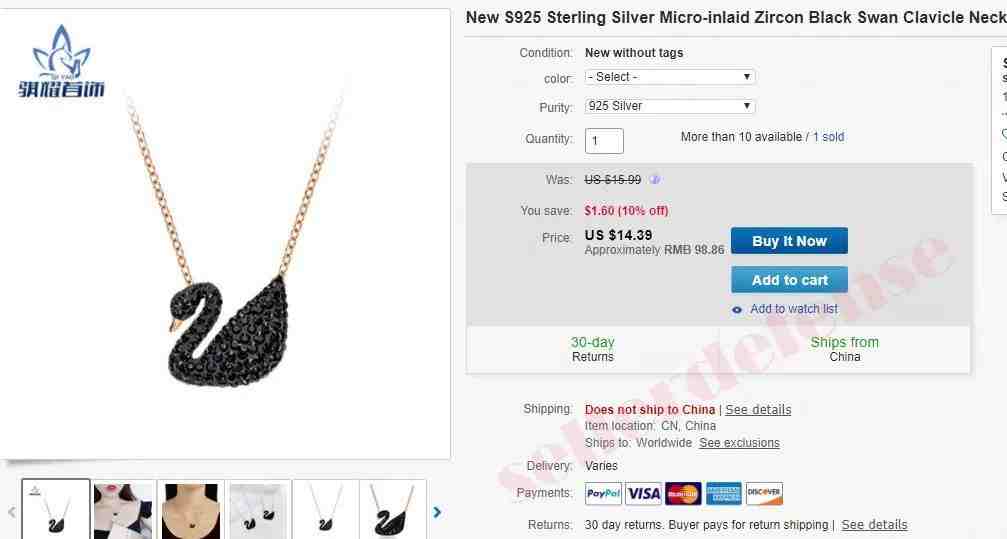Click the VISA card icon

pos(644,493)
